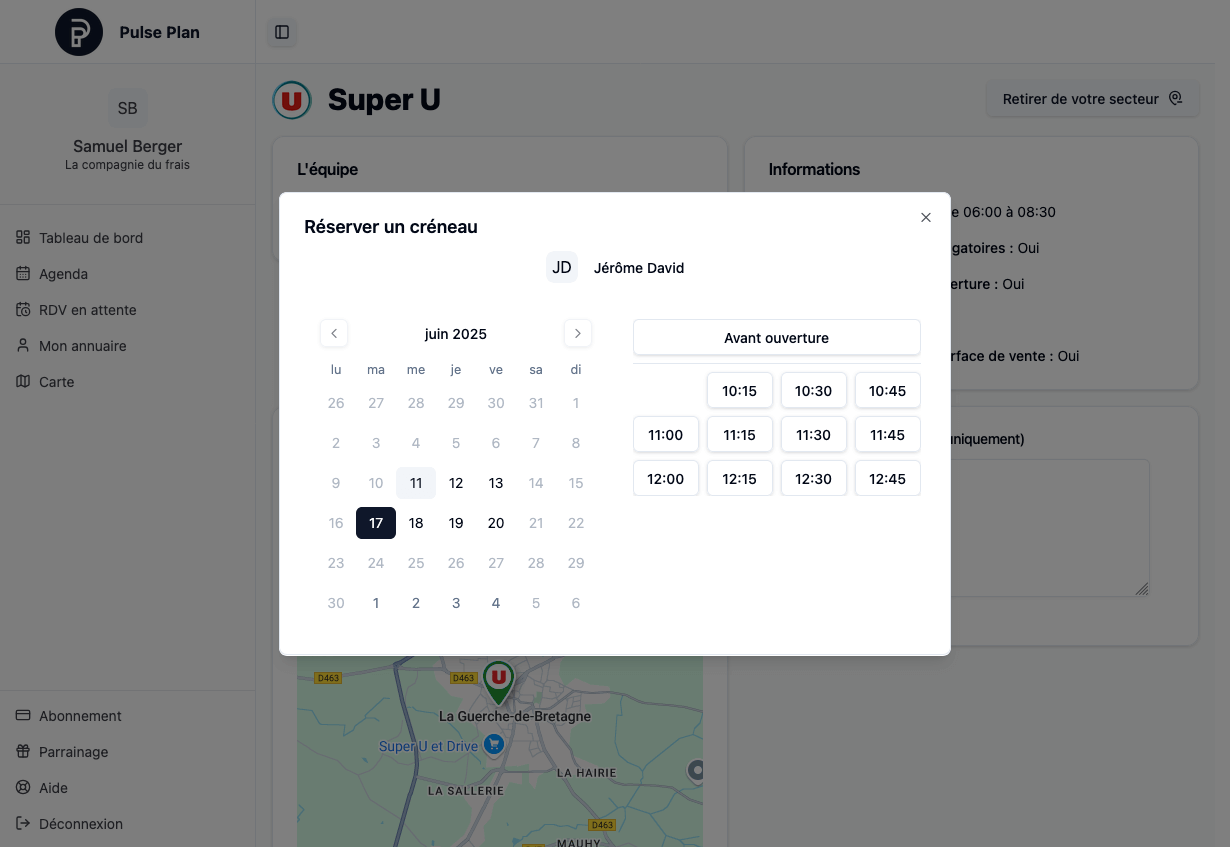Viewport: 1230px width, 847px height.
Task: Select the Avant ouverture slot option
Action: 777,338
